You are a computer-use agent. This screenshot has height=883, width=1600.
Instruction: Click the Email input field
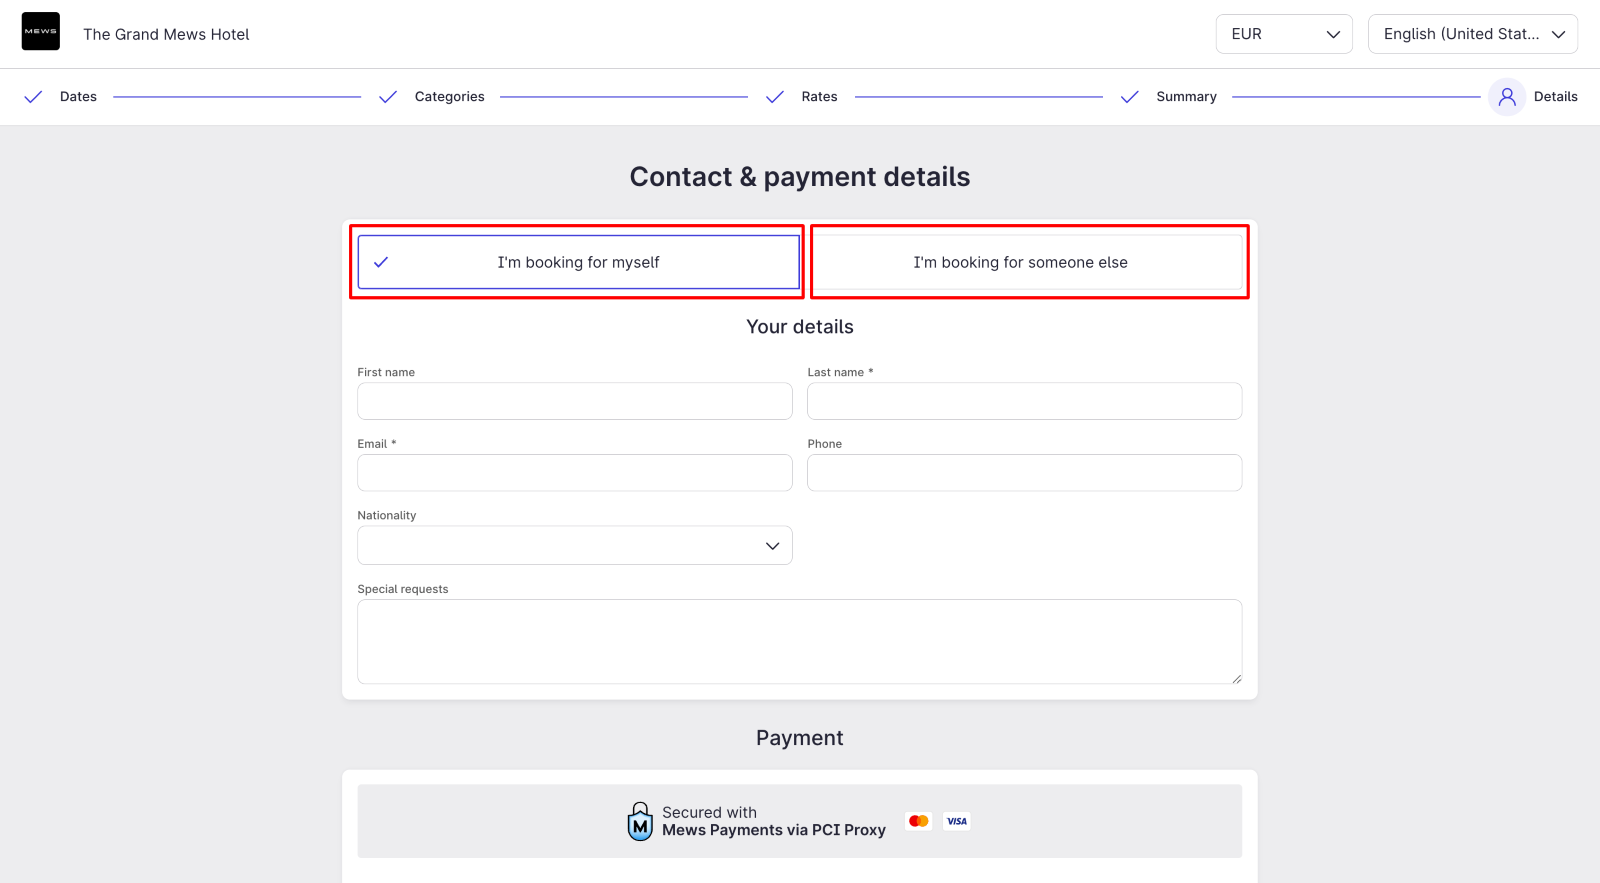coord(575,473)
